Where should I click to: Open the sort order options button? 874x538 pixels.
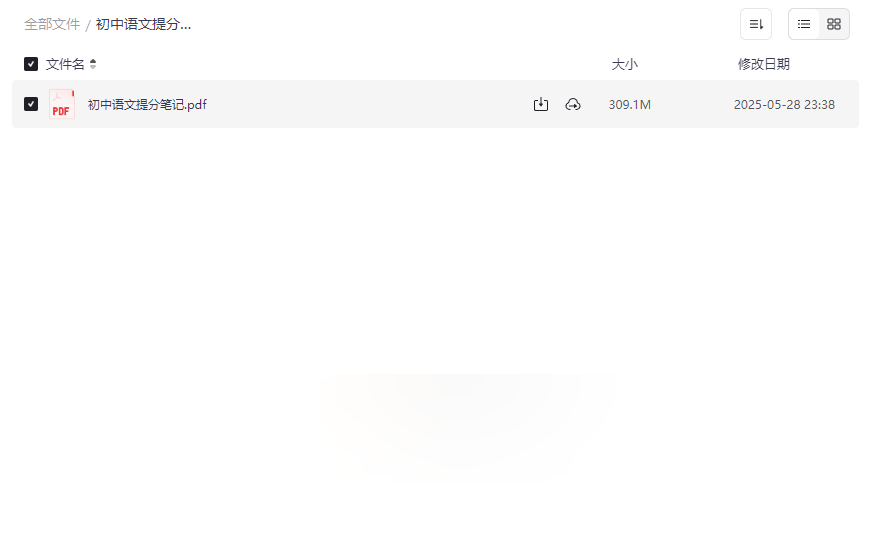coord(755,24)
